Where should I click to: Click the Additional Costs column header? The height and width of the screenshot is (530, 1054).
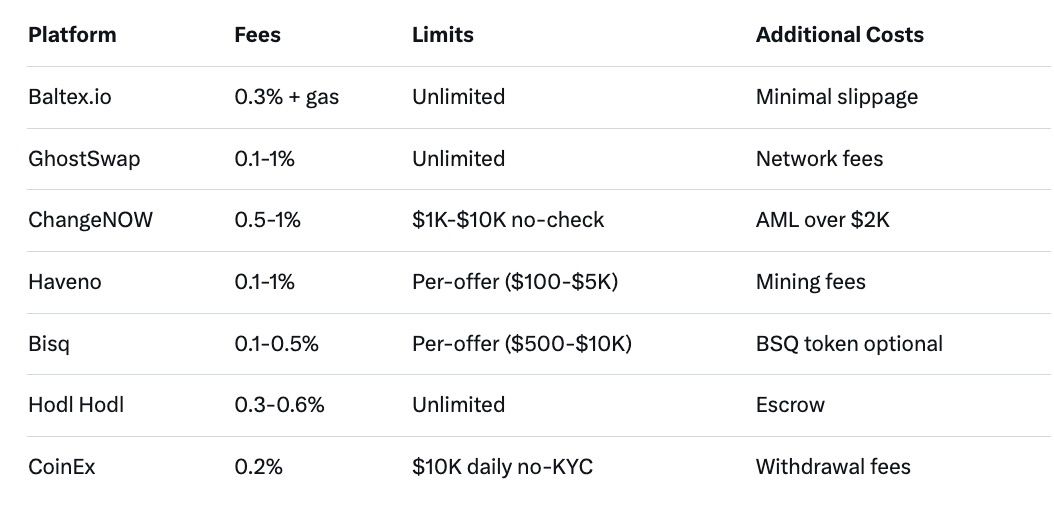point(839,35)
